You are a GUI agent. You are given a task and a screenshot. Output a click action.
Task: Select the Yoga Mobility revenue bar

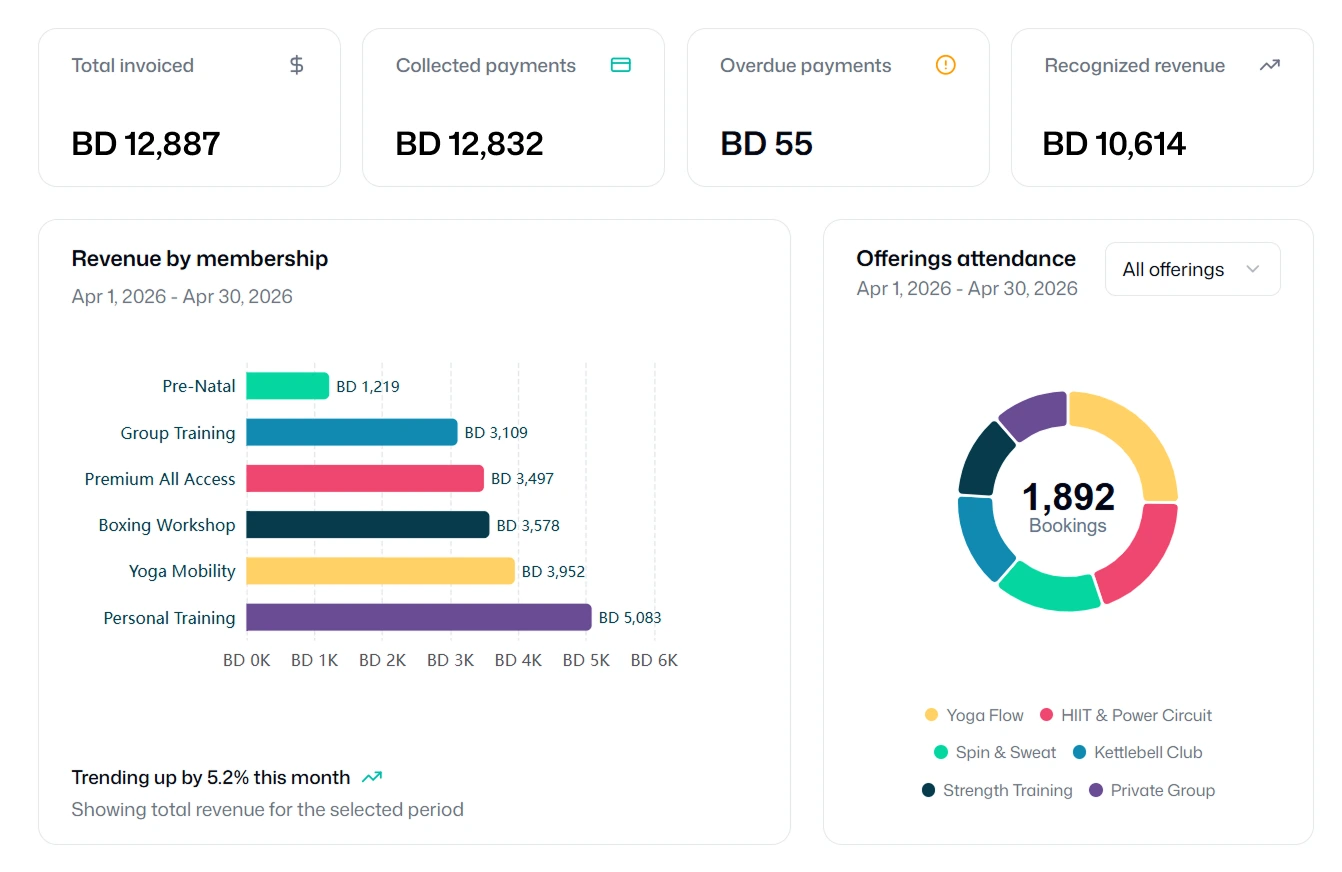(x=380, y=571)
